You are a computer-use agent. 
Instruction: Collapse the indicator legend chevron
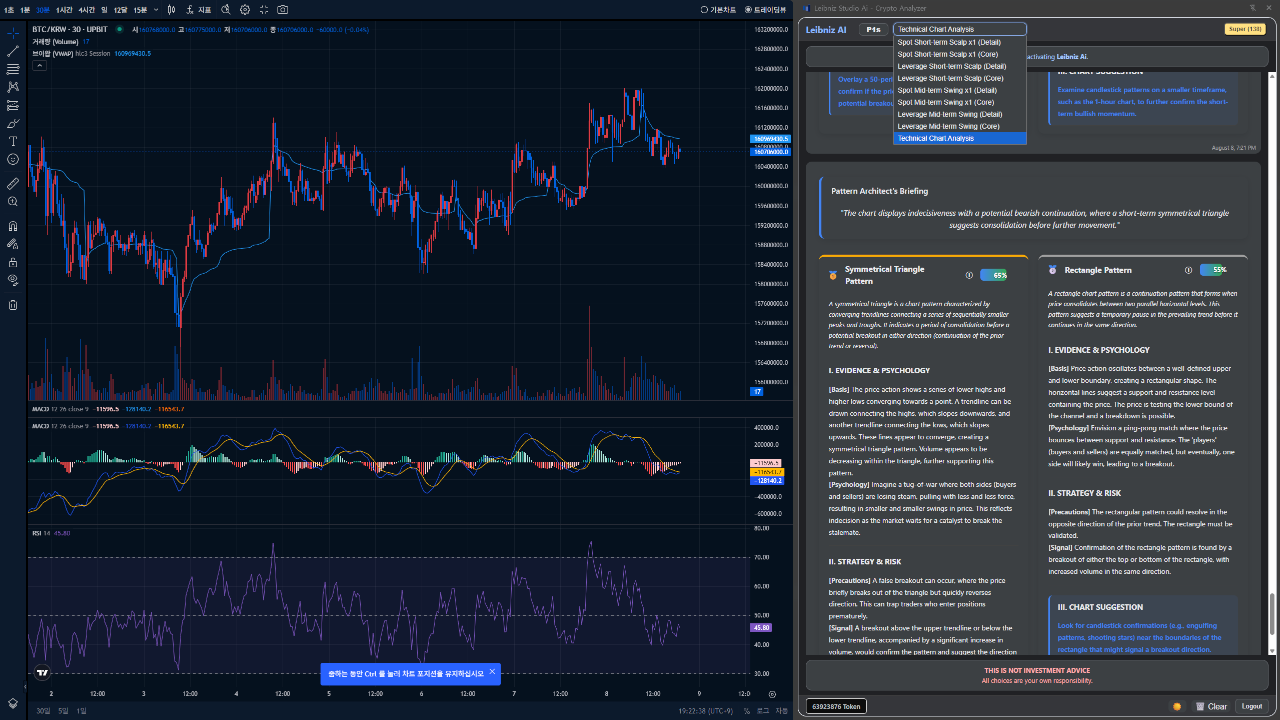(x=39, y=66)
